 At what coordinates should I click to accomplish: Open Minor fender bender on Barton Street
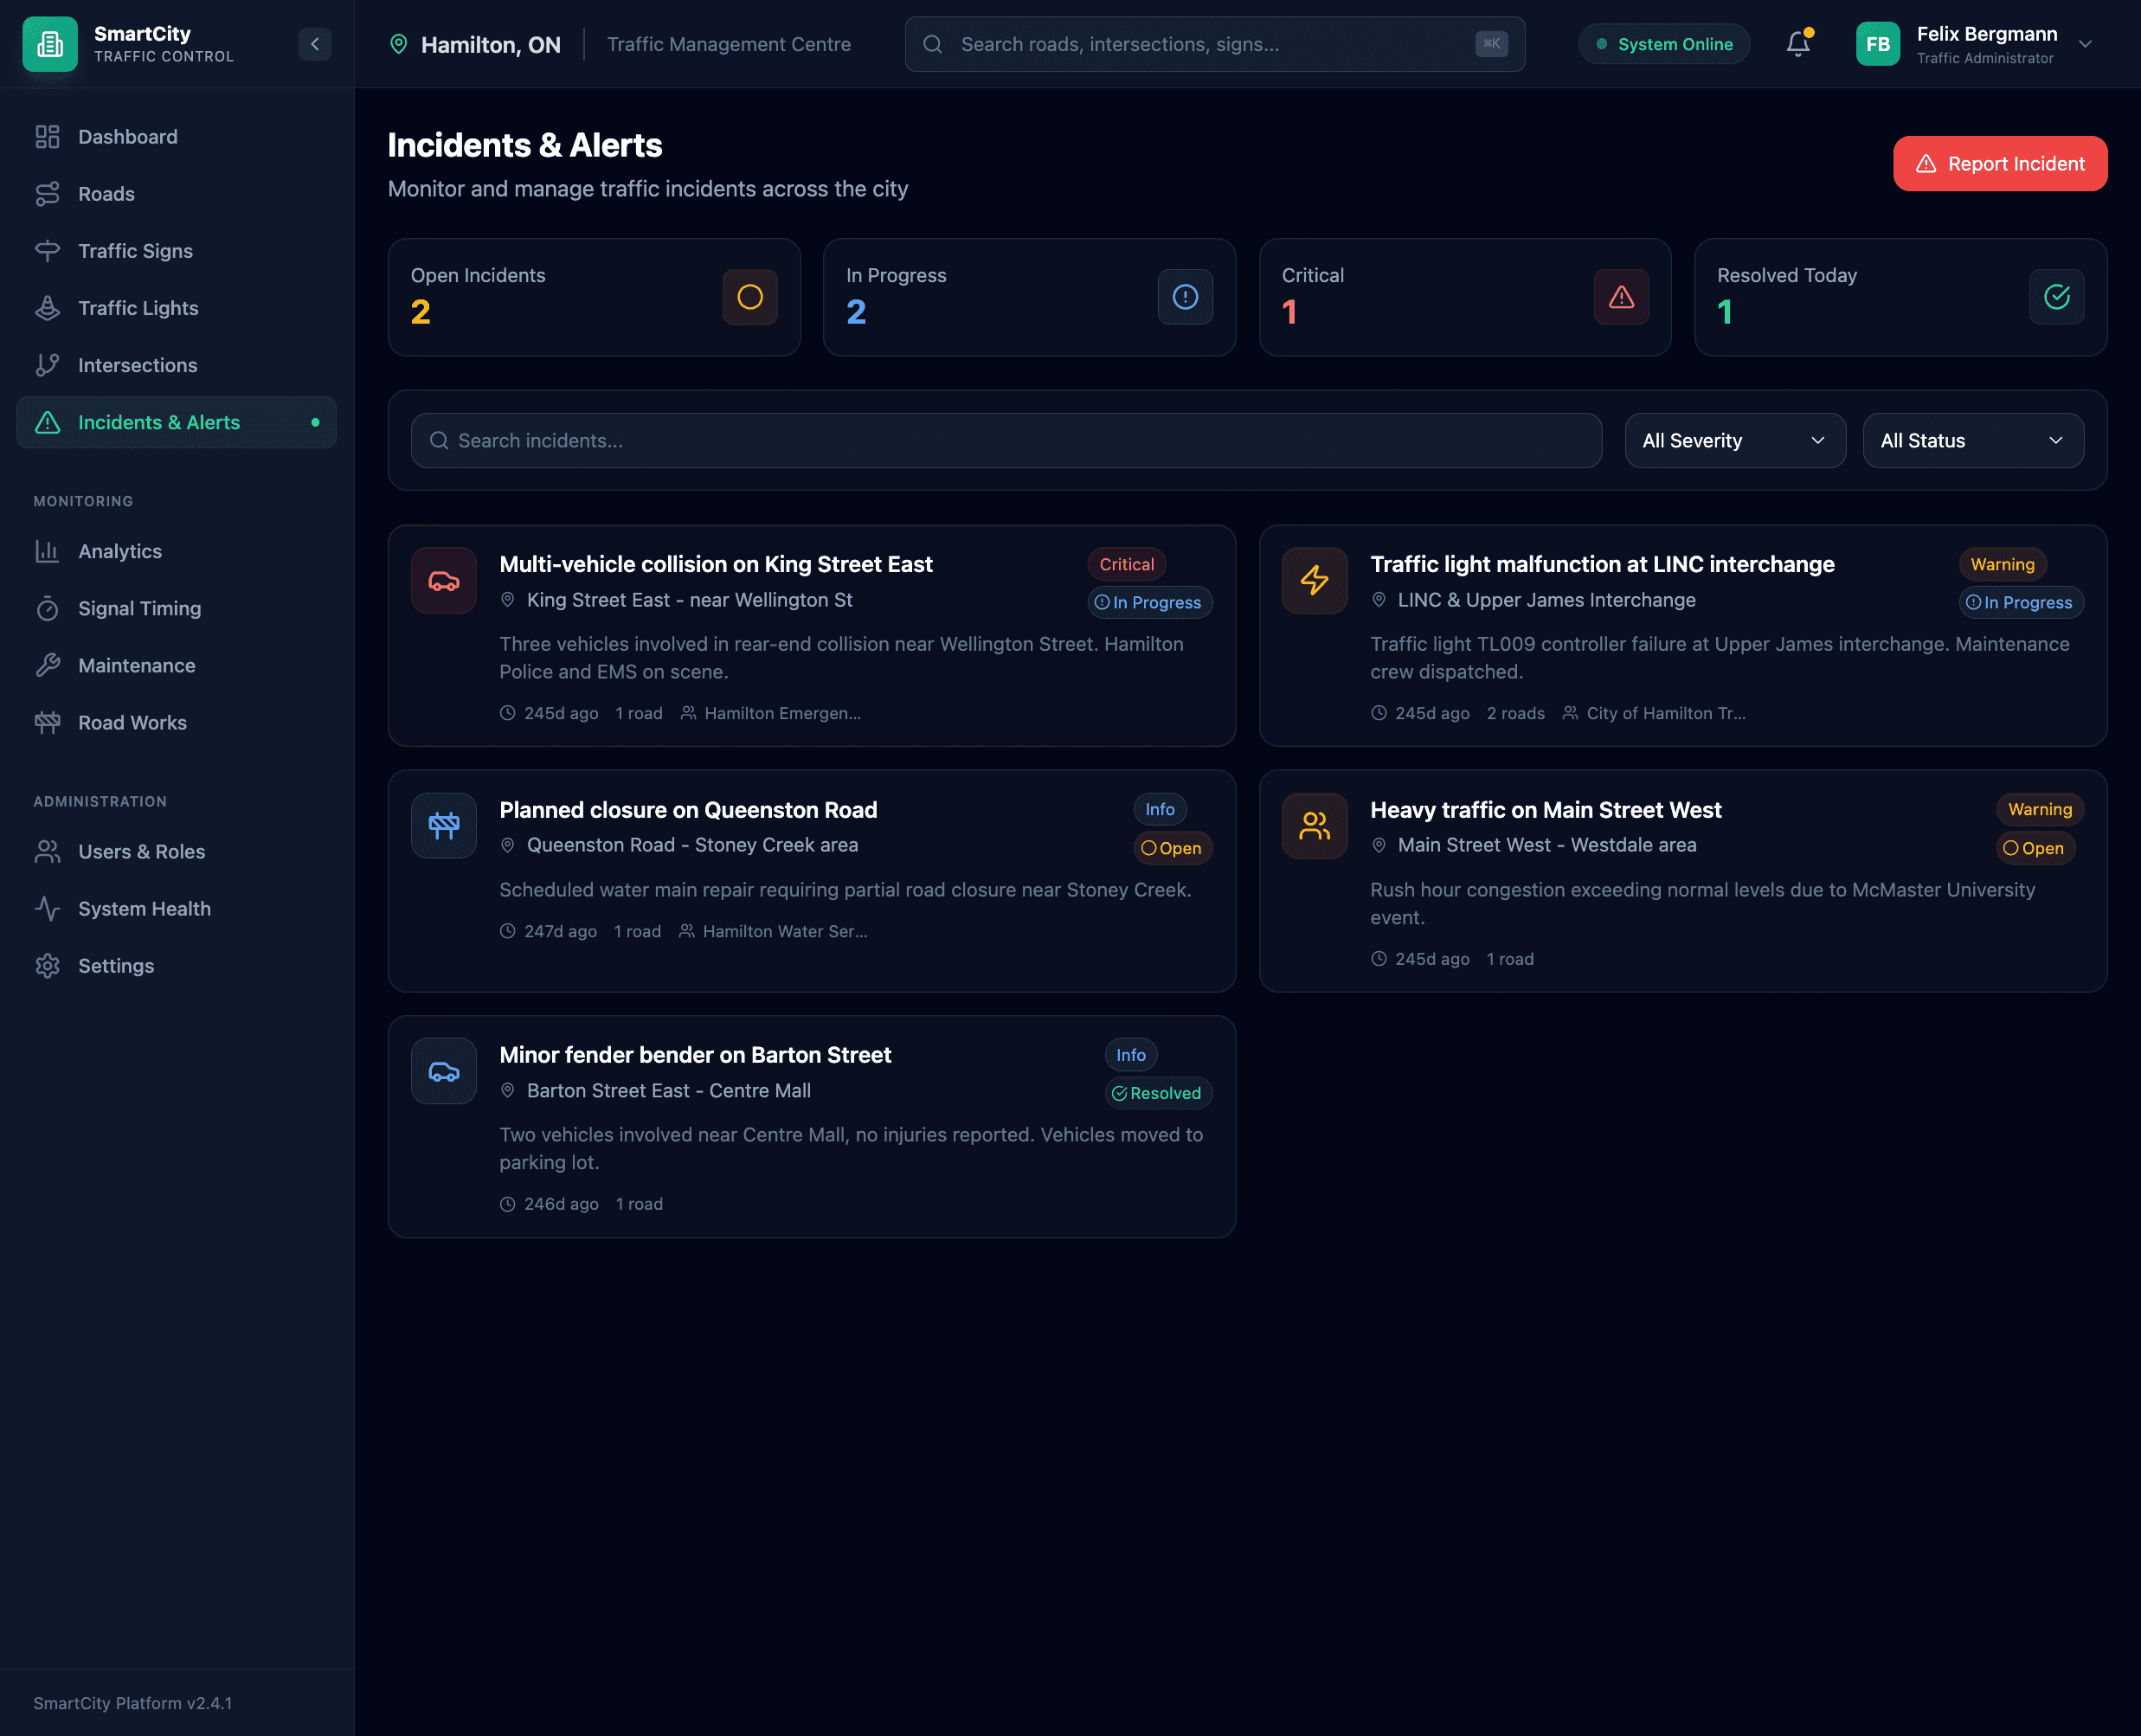tap(695, 1055)
